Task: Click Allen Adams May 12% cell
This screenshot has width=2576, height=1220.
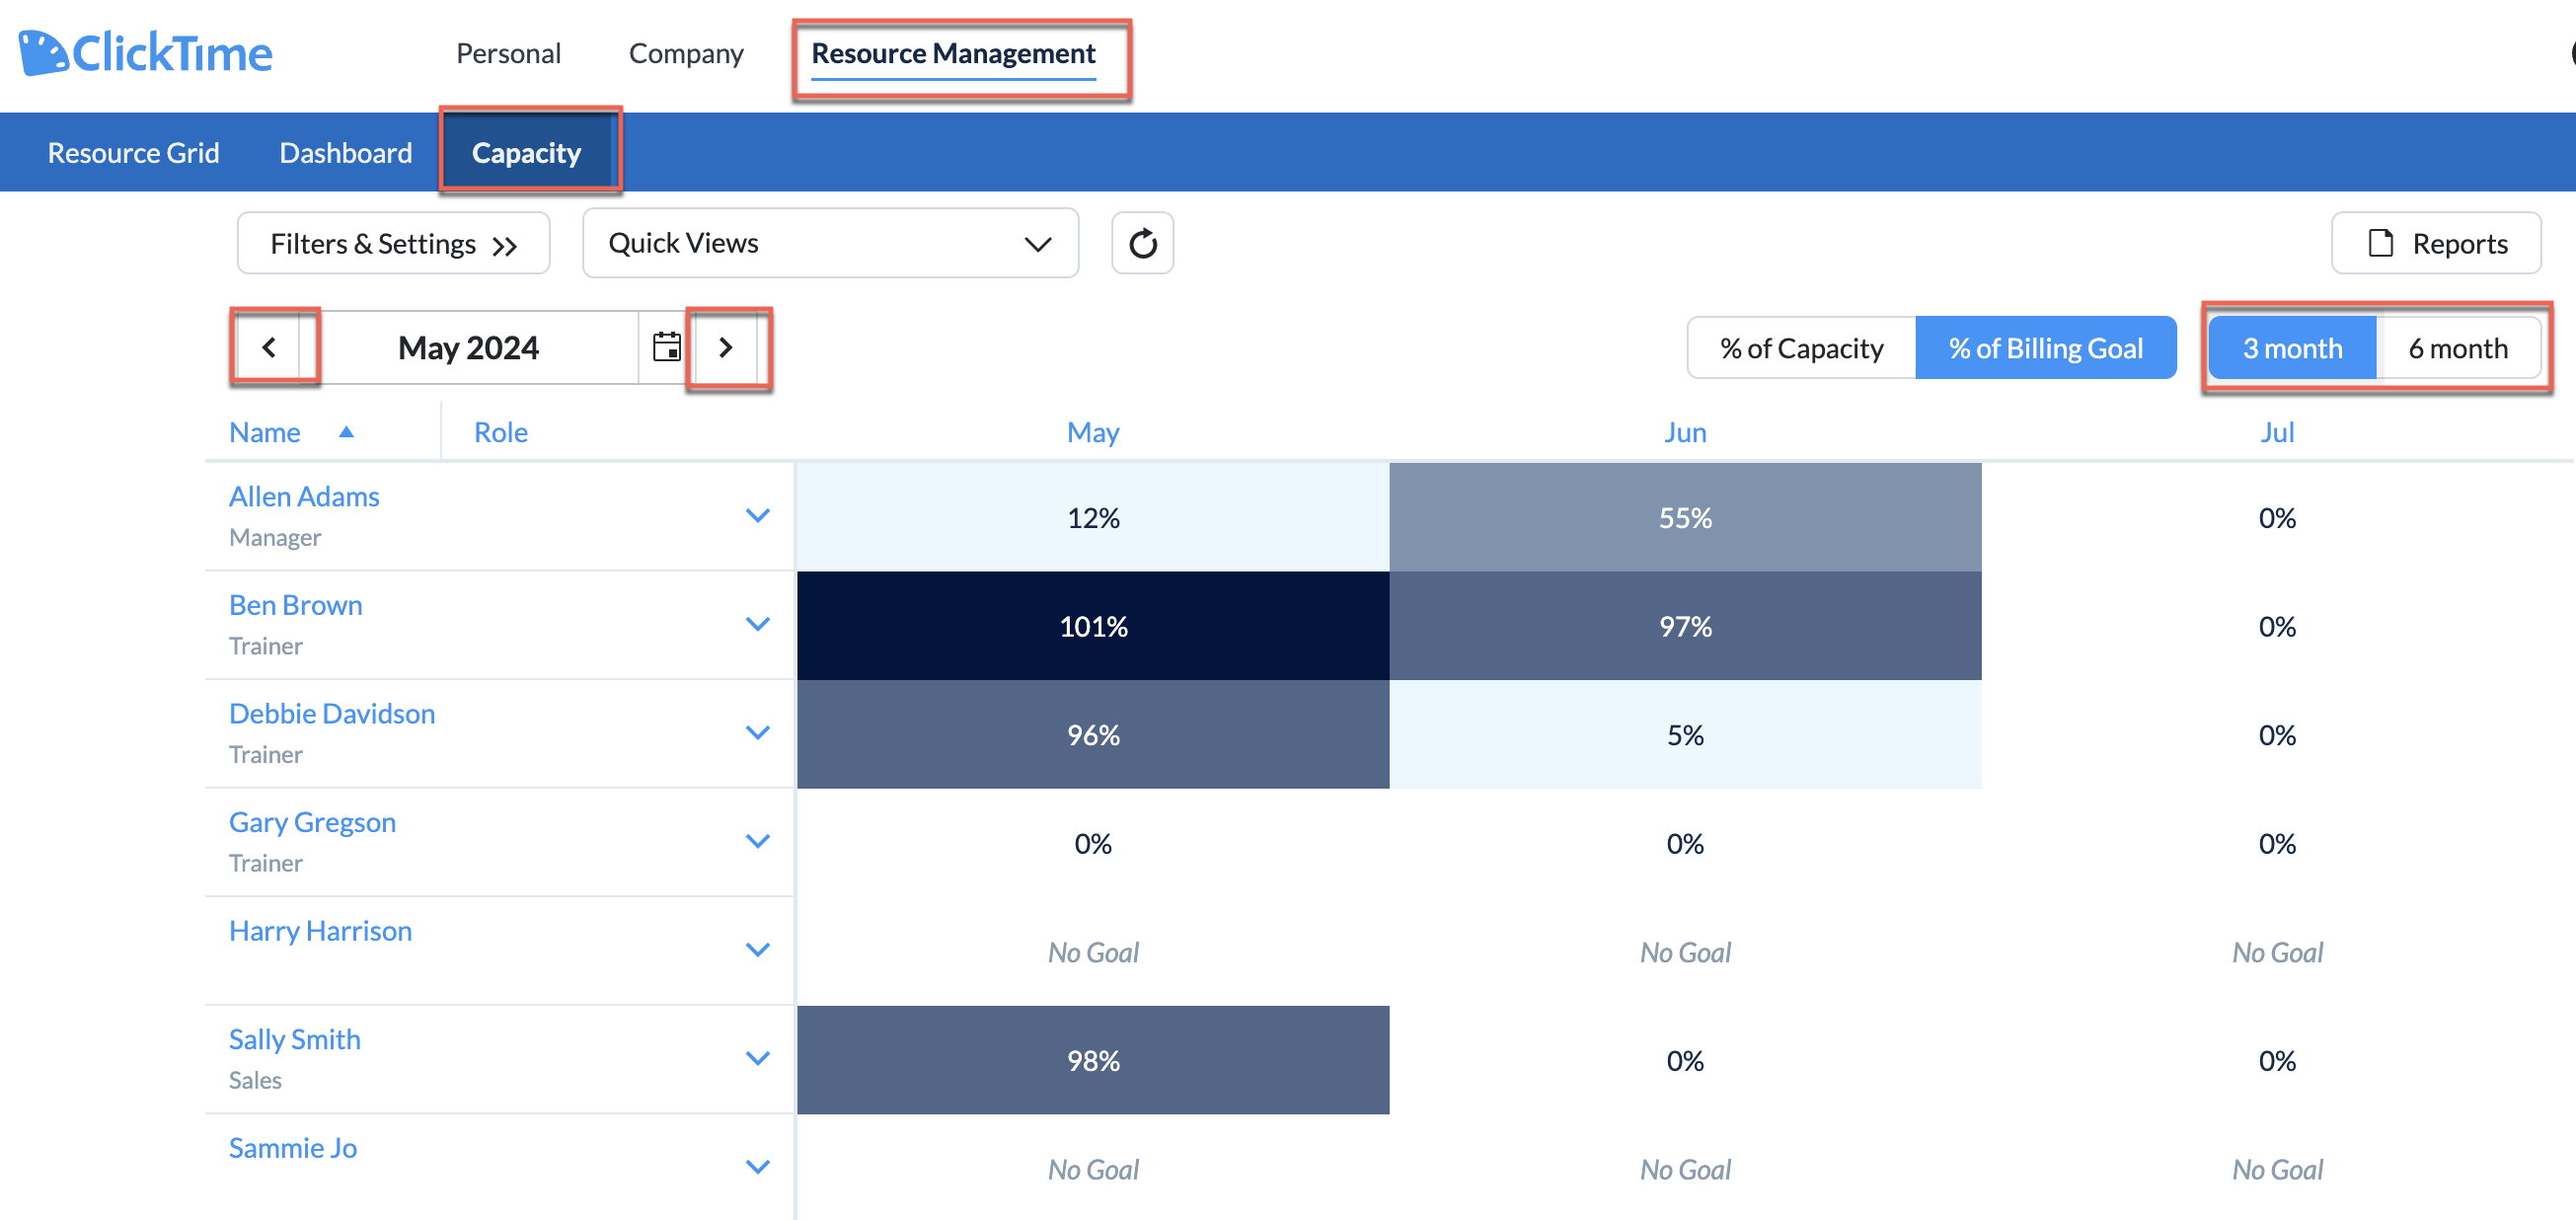Action: pos(1093,517)
